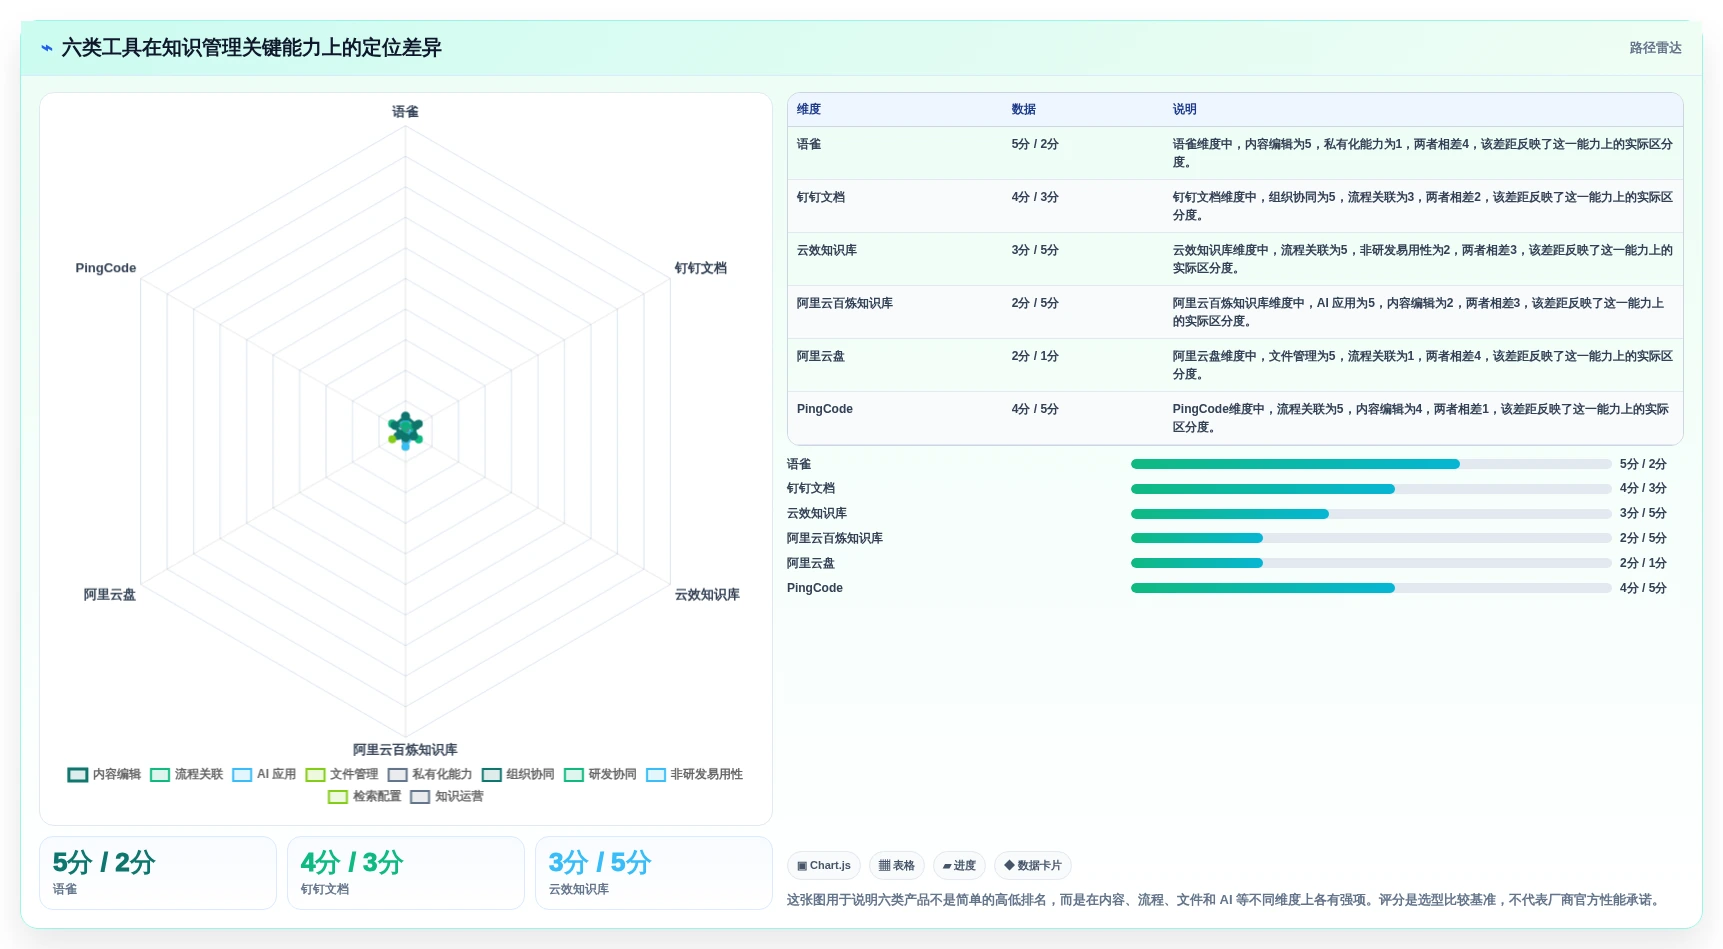1723x949 pixels.
Task: Click the 语雀 radar axis label
Action: 405,112
